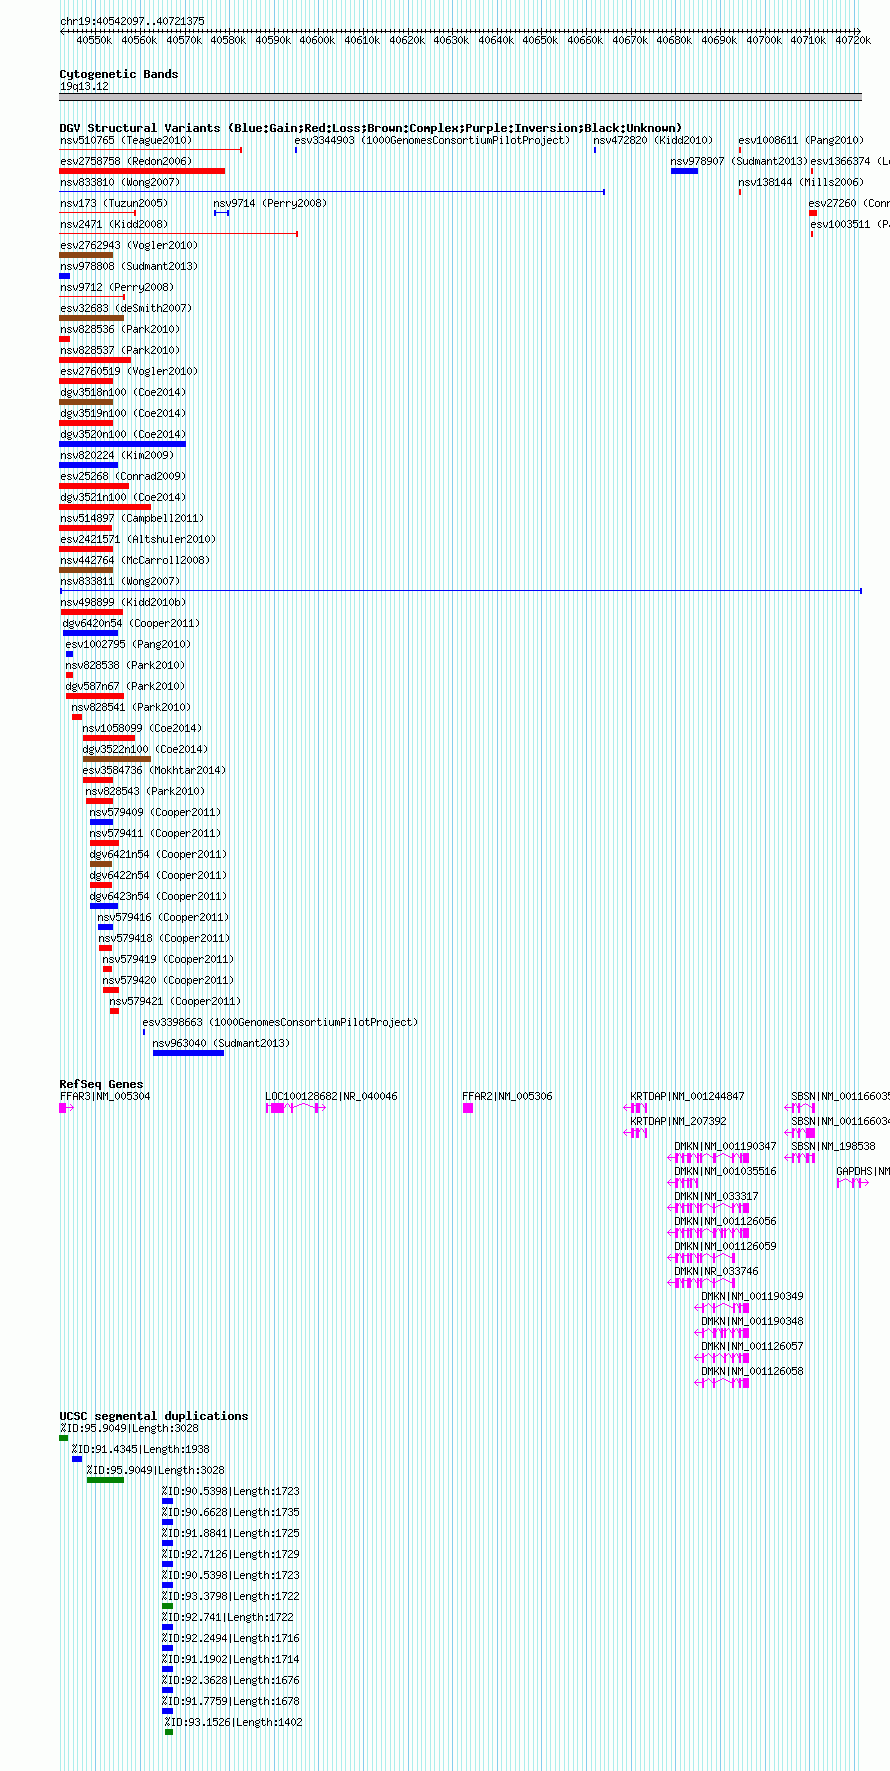The height and width of the screenshot is (1771, 890).
Task: Click the %ID:93.1526|Length:1402 duplication label
Action: pos(234,1722)
